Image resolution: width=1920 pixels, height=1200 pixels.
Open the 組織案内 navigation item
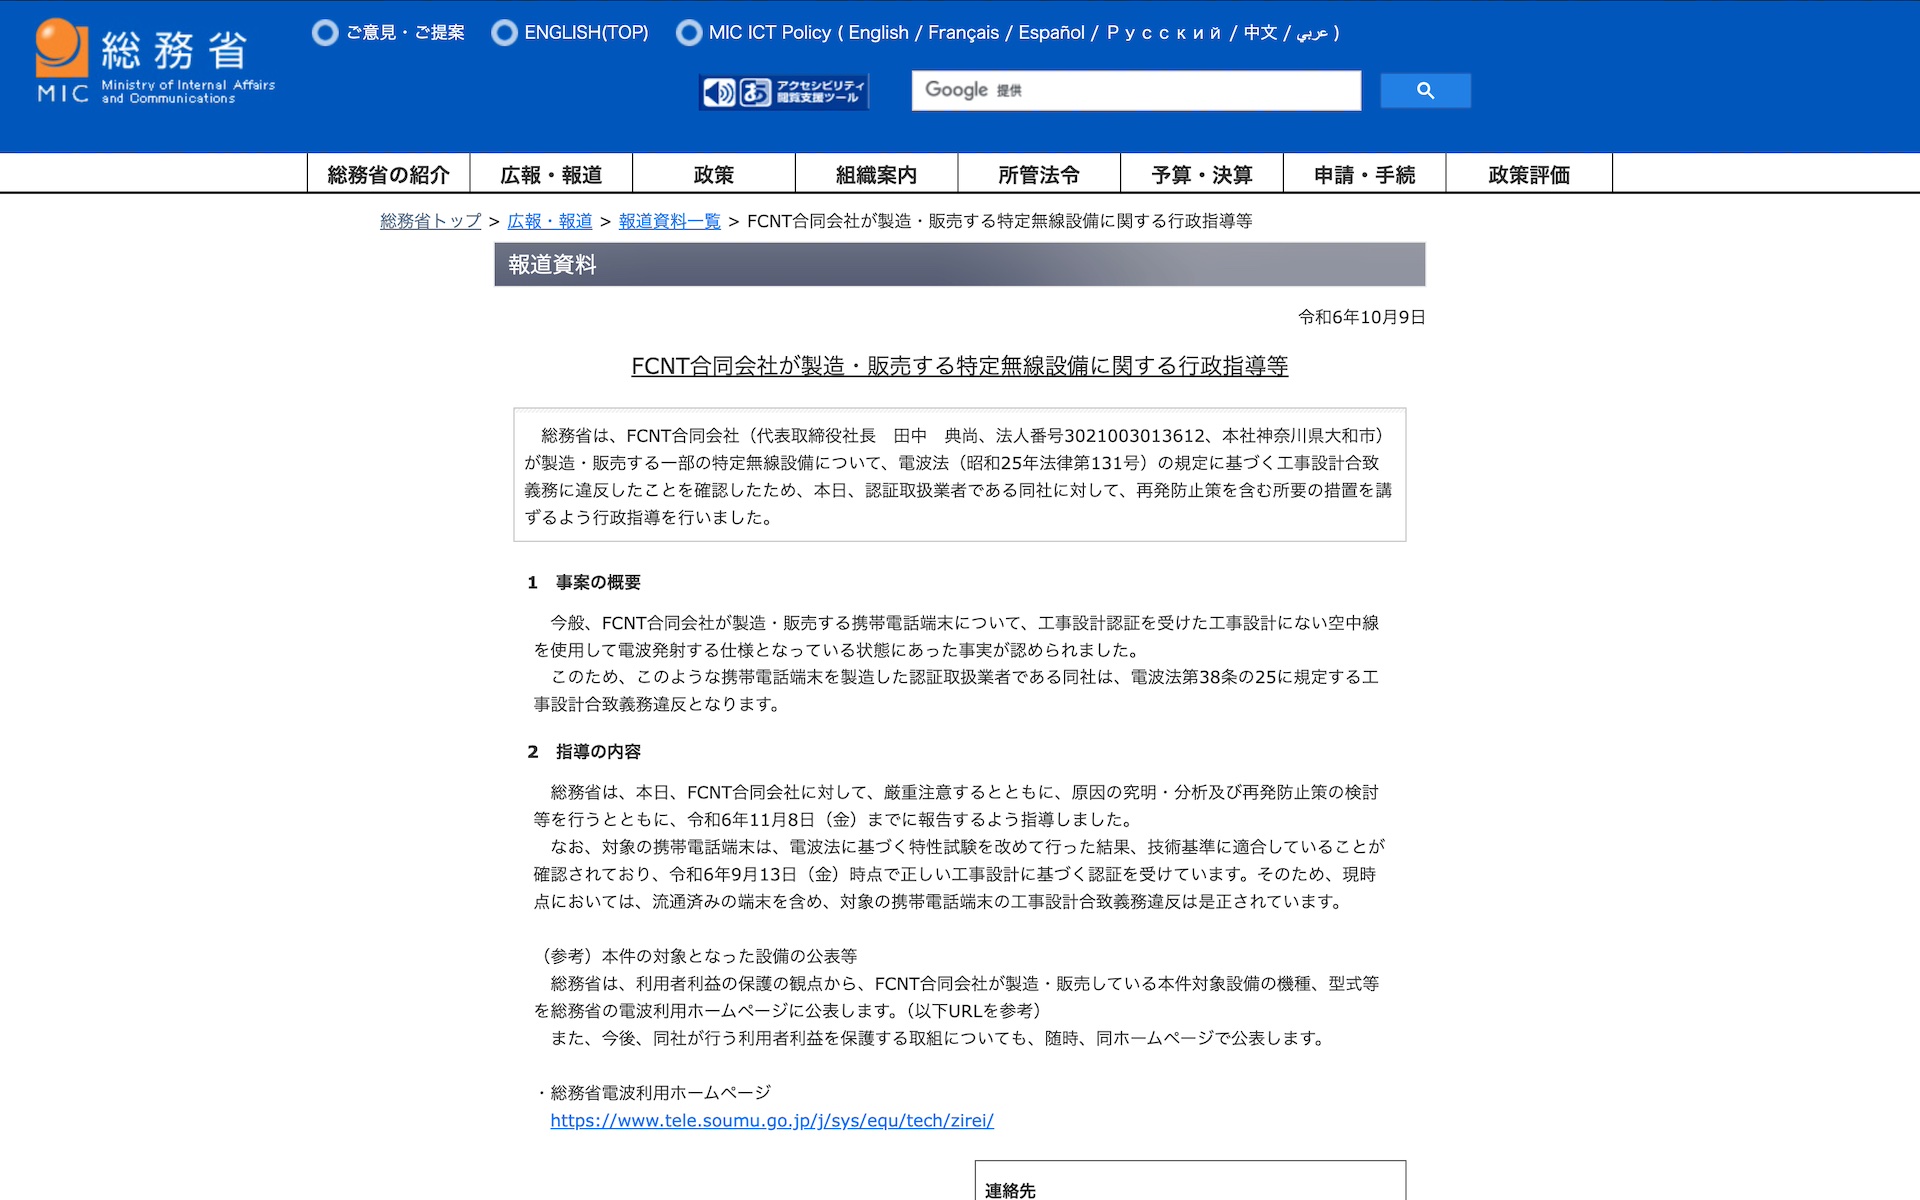point(876,175)
